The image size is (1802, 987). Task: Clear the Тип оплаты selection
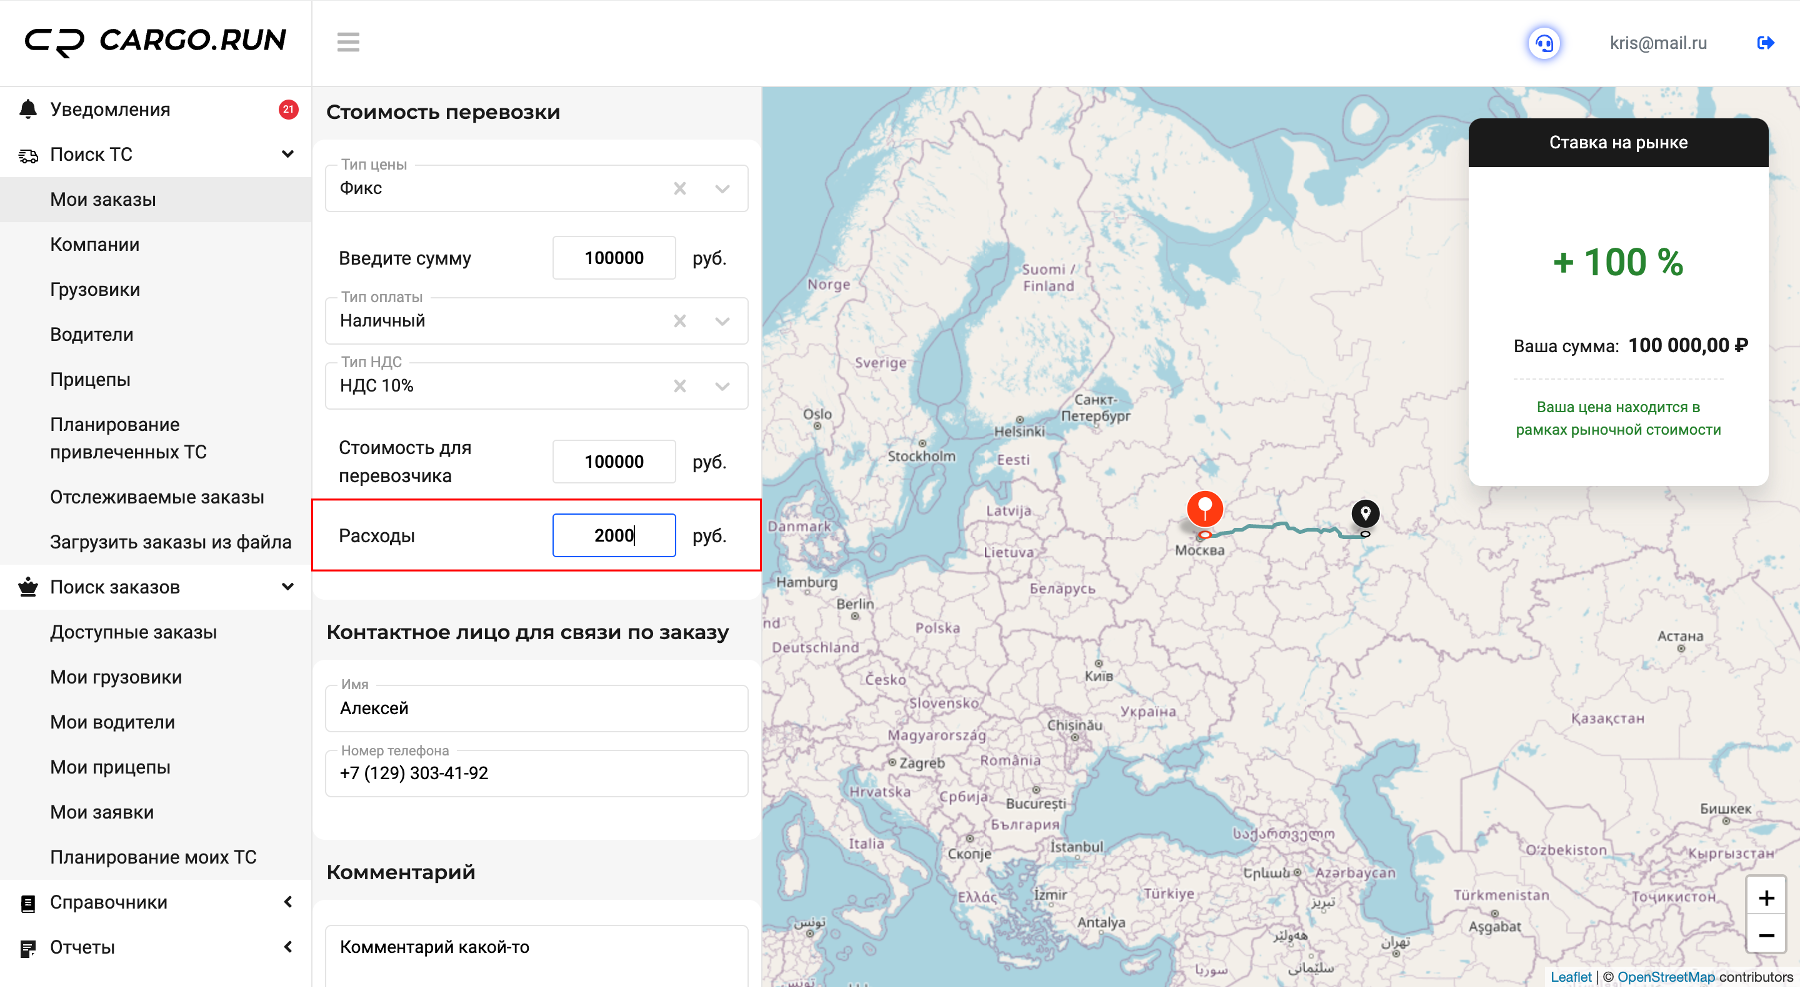click(680, 321)
